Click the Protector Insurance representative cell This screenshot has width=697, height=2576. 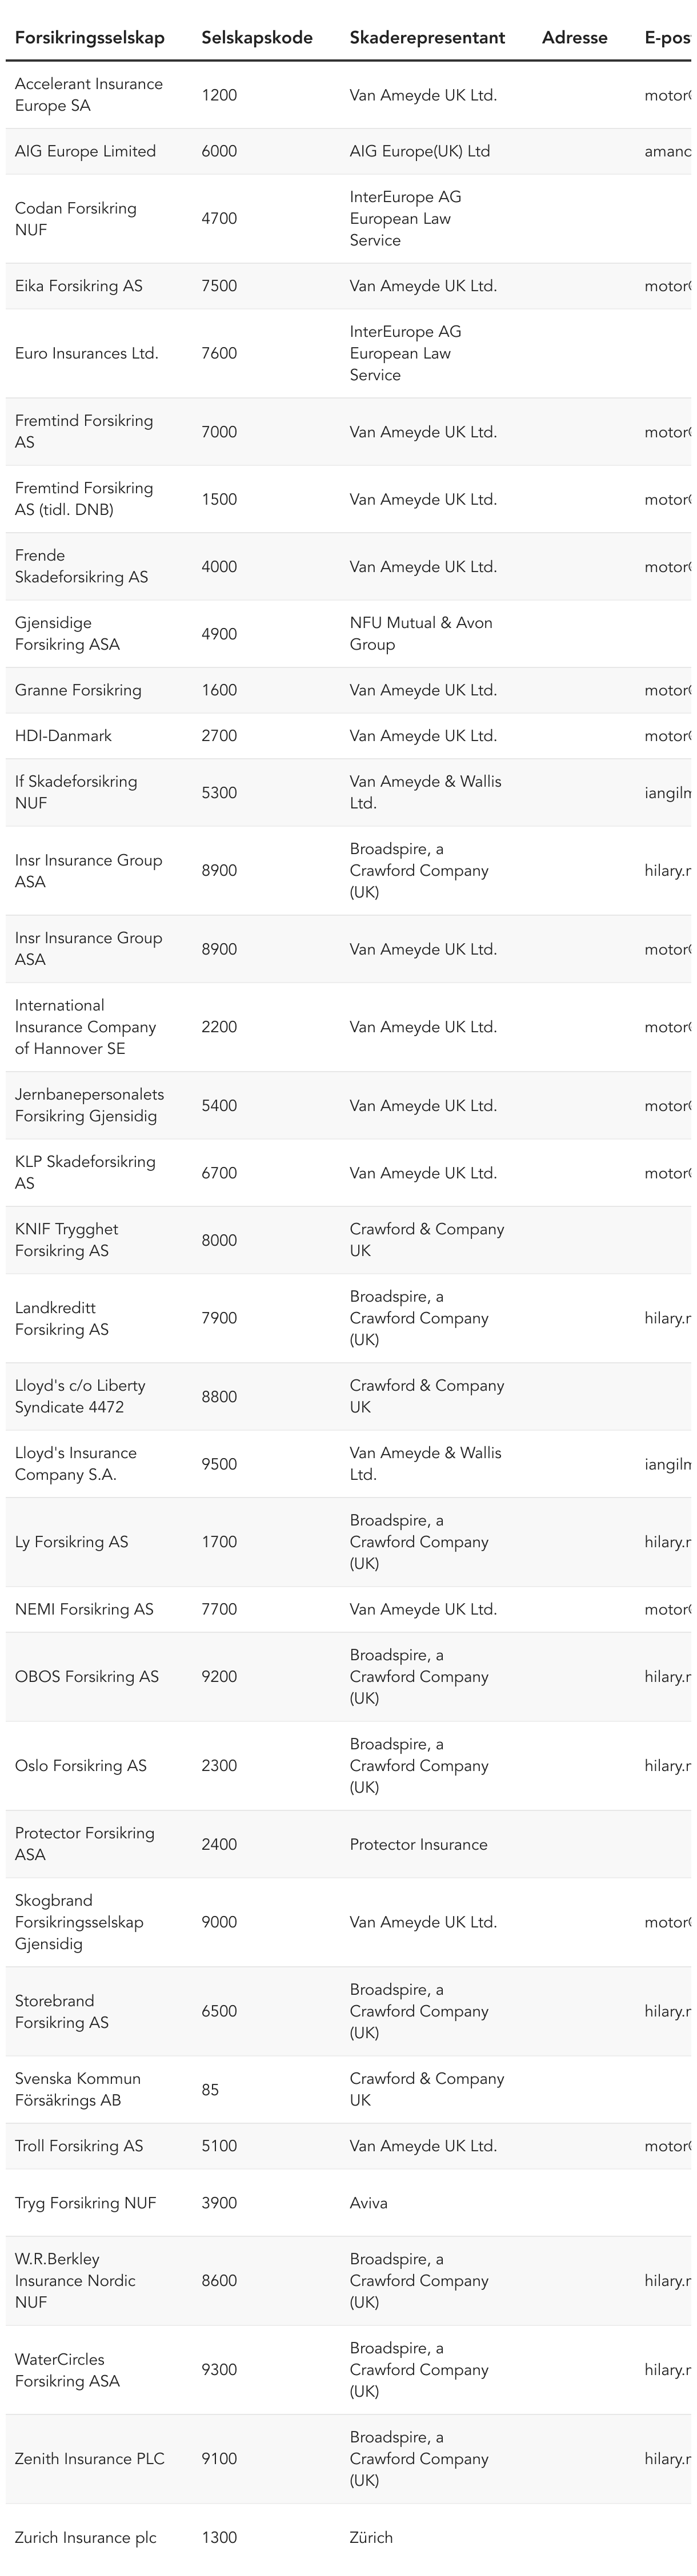(418, 1844)
